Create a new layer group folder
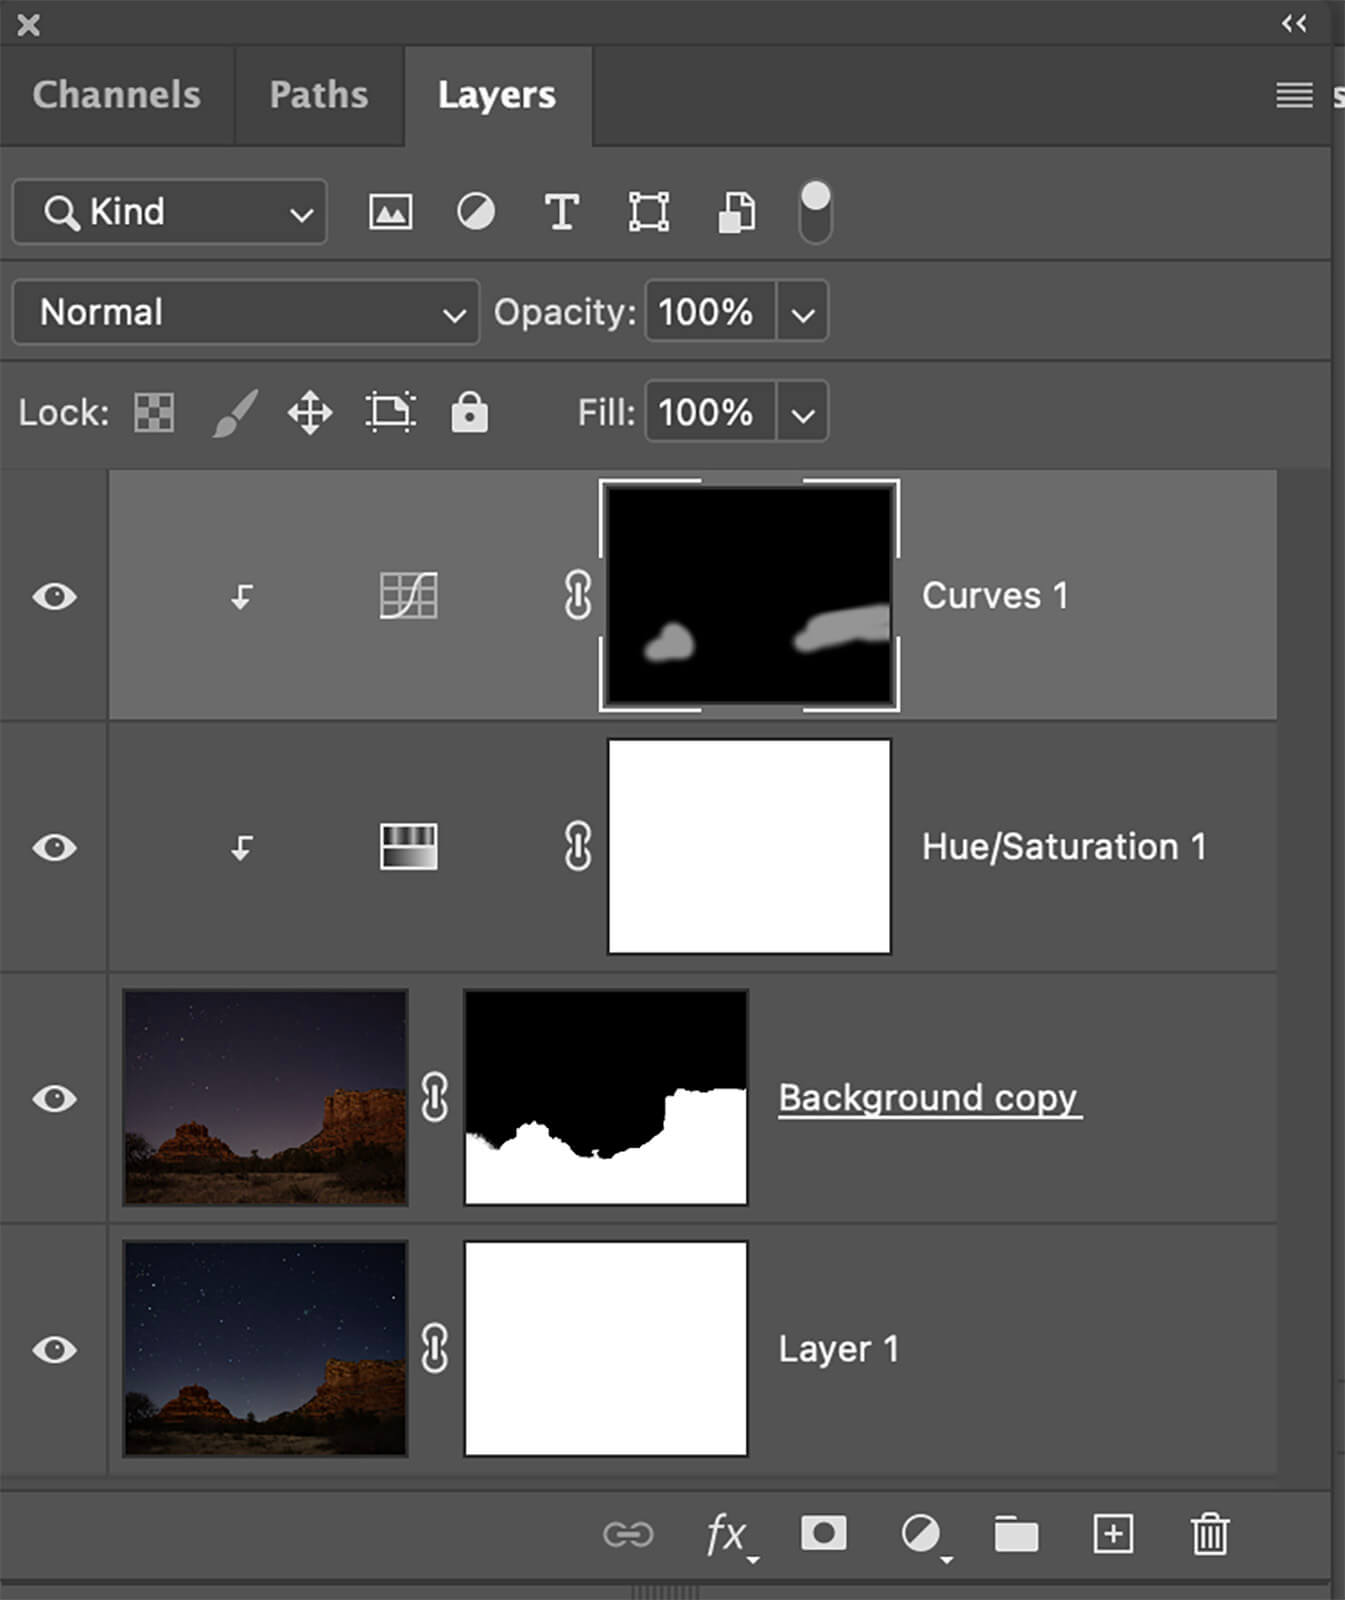Image resolution: width=1345 pixels, height=1600 pixels. coord(1016,1533)
